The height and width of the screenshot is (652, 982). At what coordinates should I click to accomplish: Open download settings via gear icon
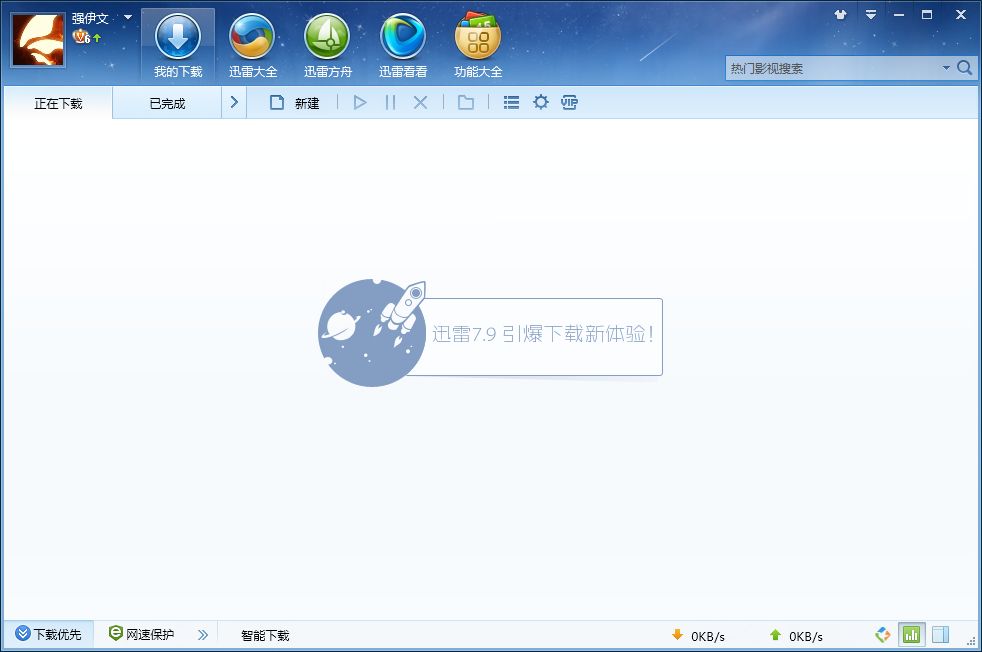[540, 102]
